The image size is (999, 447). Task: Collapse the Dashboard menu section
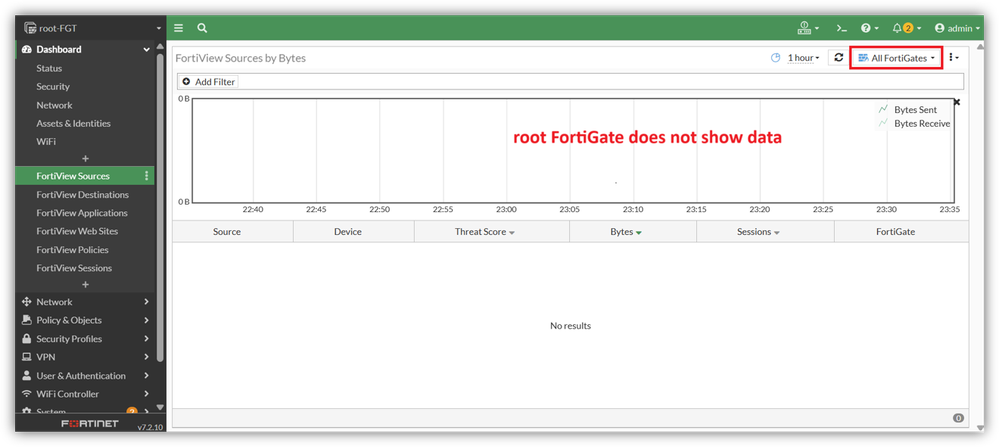(x=85, y=49)
